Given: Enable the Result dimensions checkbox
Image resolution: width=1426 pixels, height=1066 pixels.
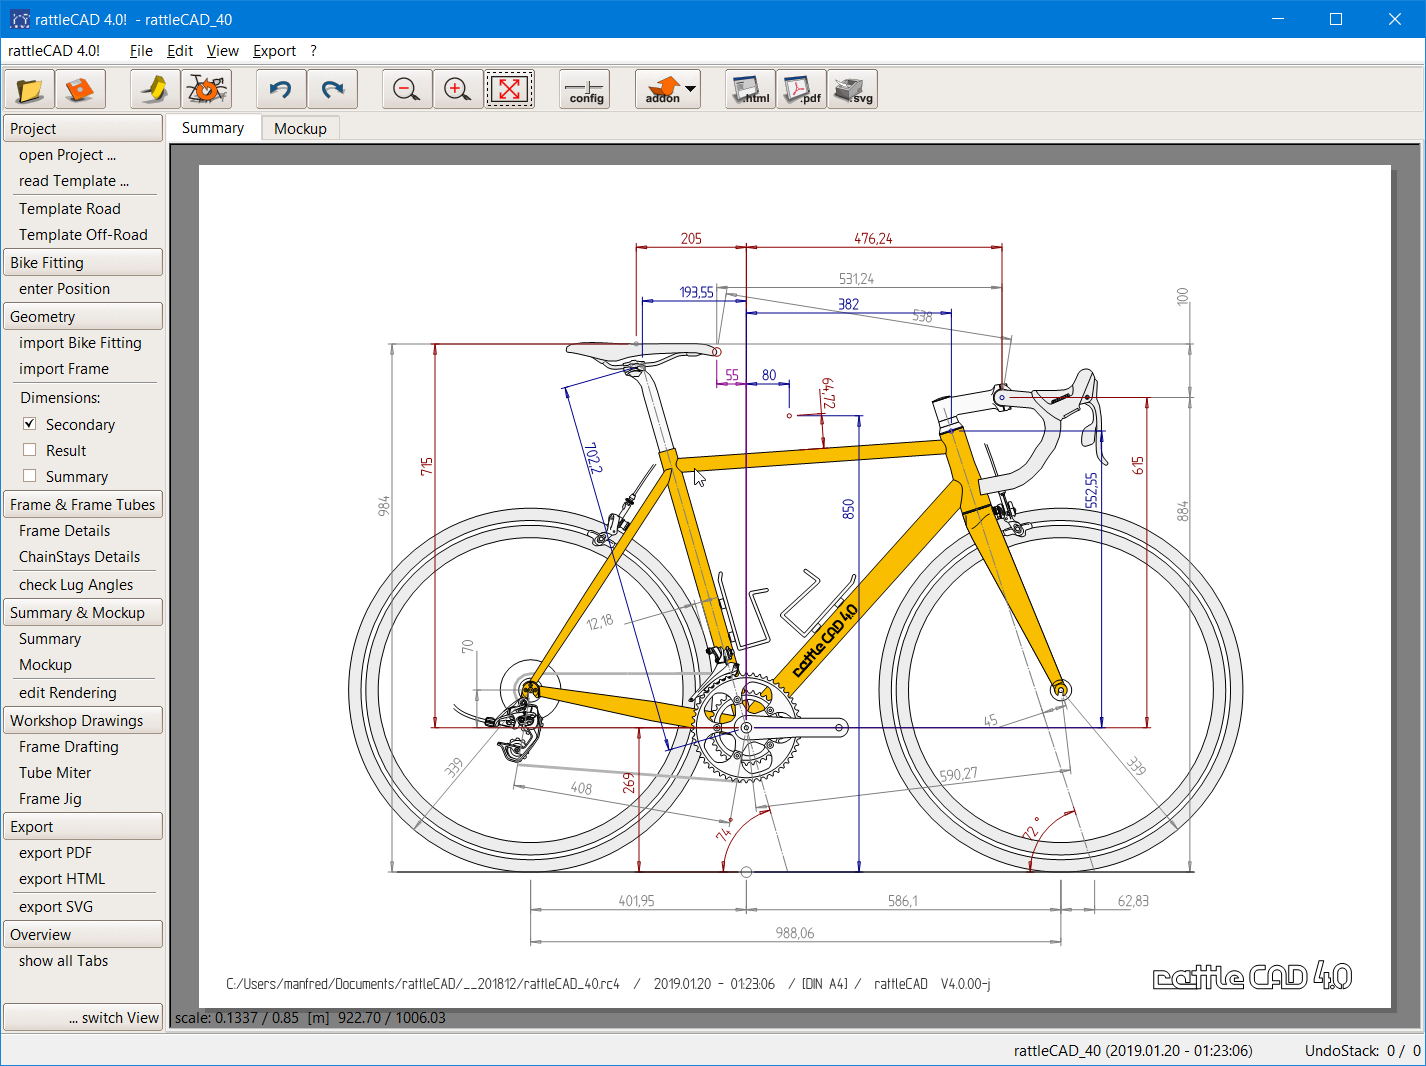Looking at the screenshot, I should pyautogui.click(x=30, y=450).
